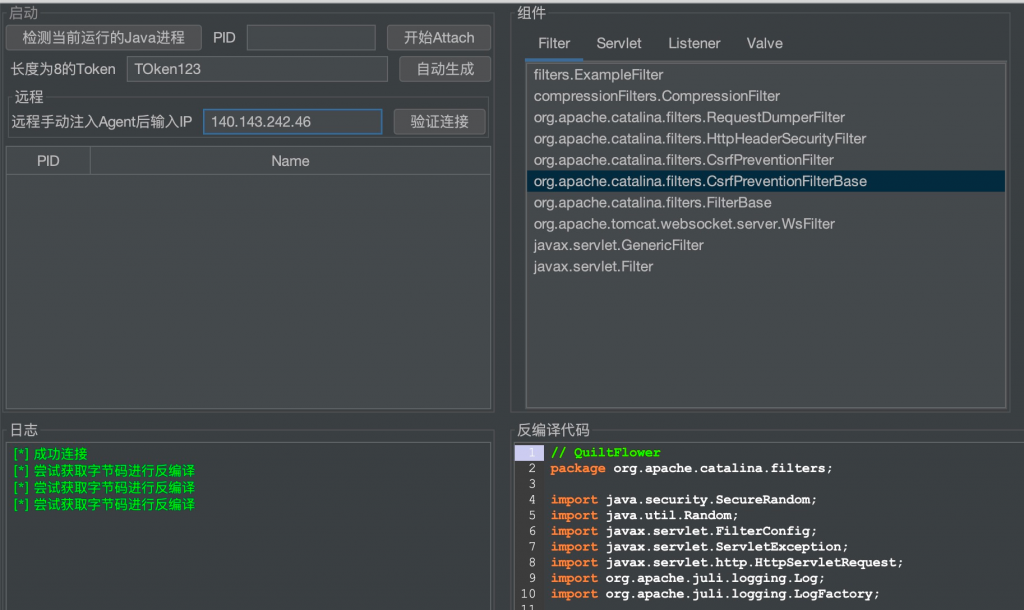Image resolution: width=1024 pixels, height=610 pixels.
Task: Switch to the Filter tab
Action: [x=554, y=43]
